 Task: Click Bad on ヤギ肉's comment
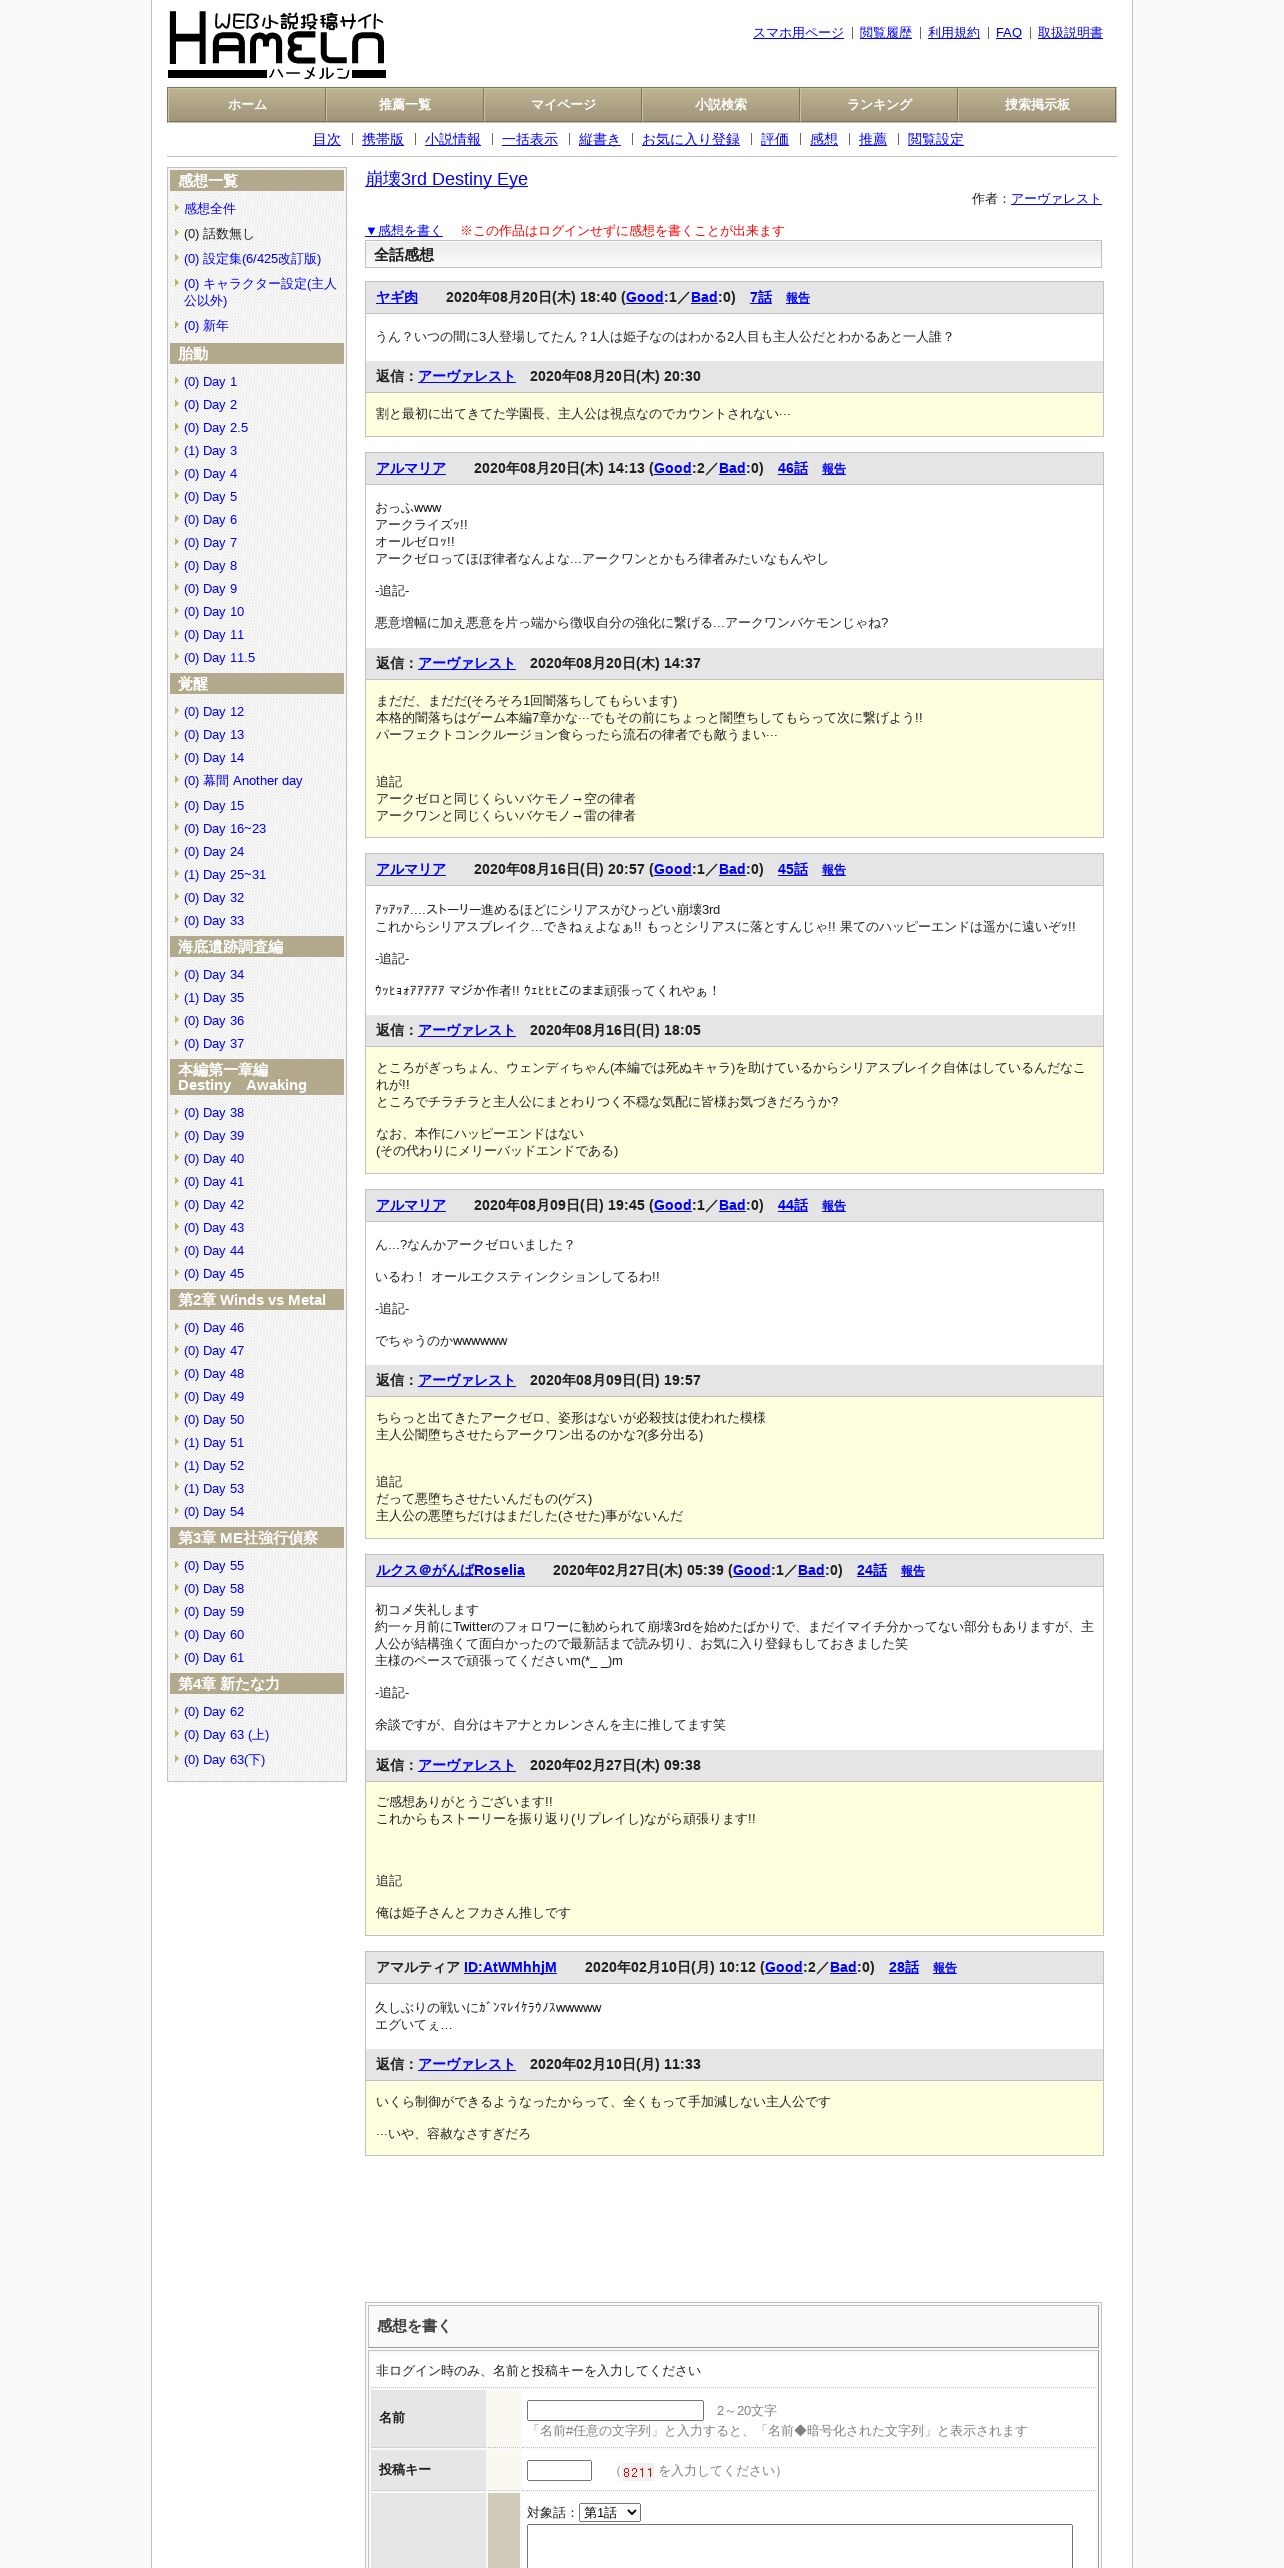[x=704, y=298]
